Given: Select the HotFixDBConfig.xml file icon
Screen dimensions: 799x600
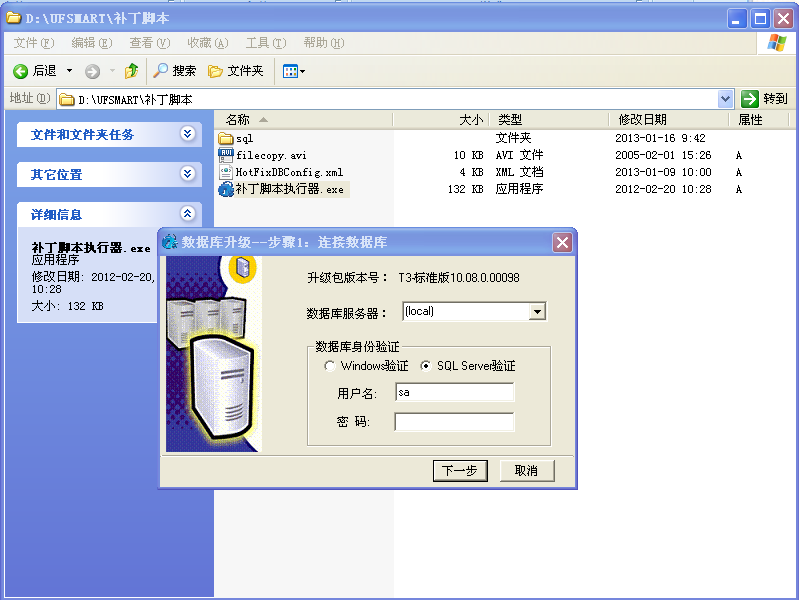Looking at the screenshot, I should click(x=226, y=172).
